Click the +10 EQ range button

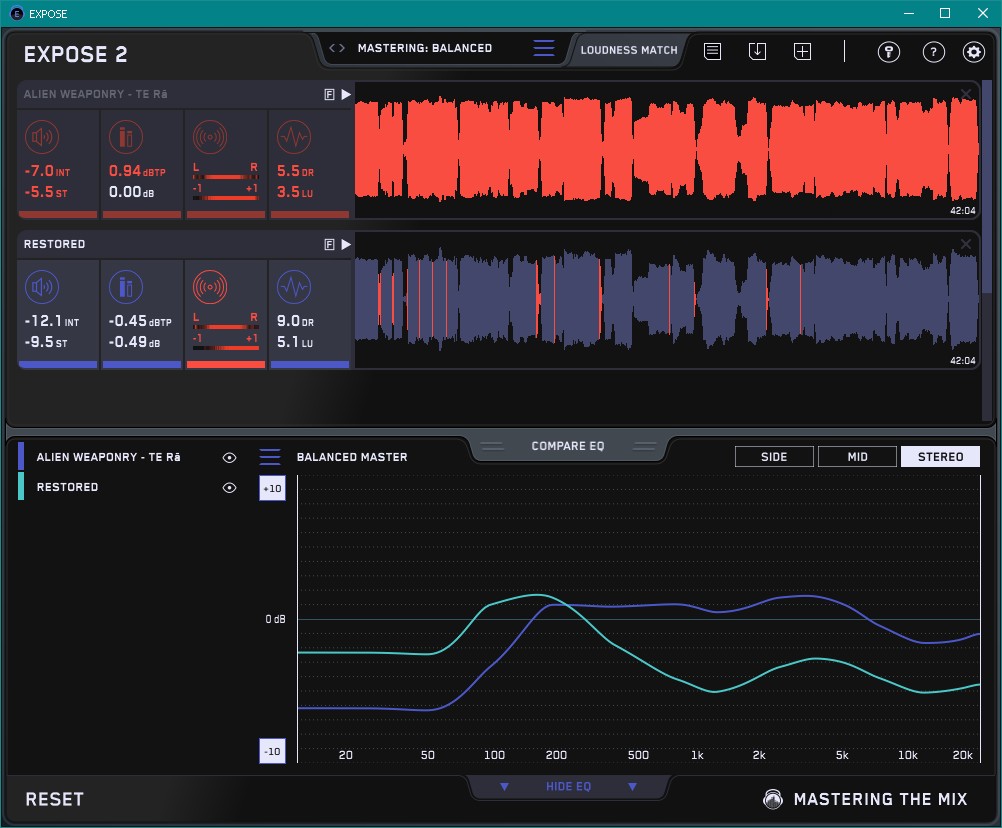tap(272, 488)
